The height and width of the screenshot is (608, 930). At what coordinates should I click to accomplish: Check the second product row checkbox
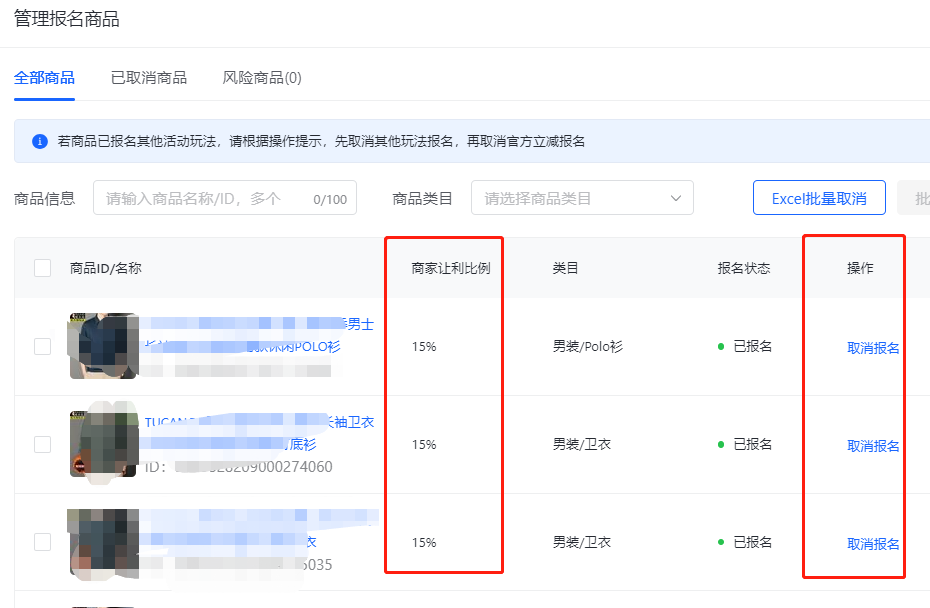point(42,443)
